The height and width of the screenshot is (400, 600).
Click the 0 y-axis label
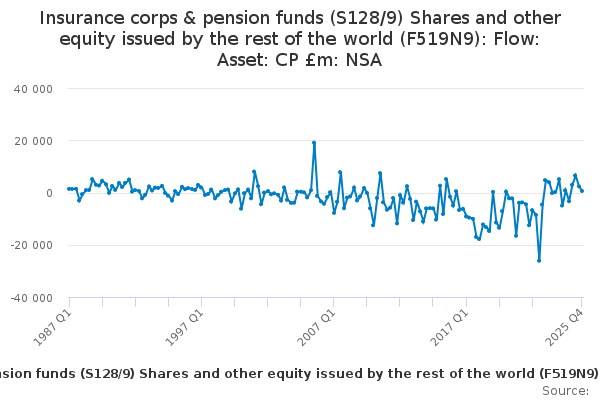coord(48,193)
